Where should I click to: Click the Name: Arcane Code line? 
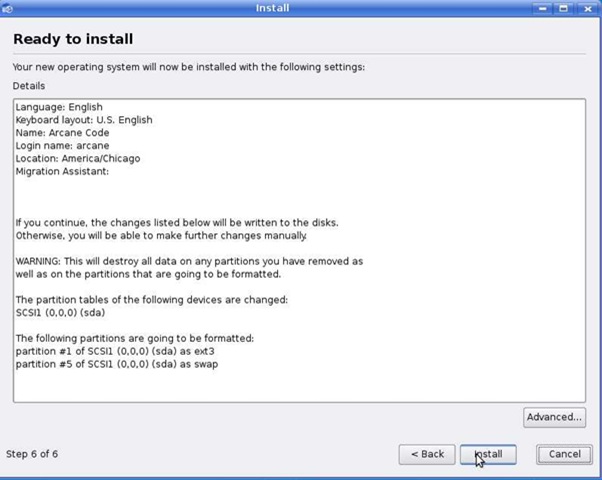tap(66, 133)
